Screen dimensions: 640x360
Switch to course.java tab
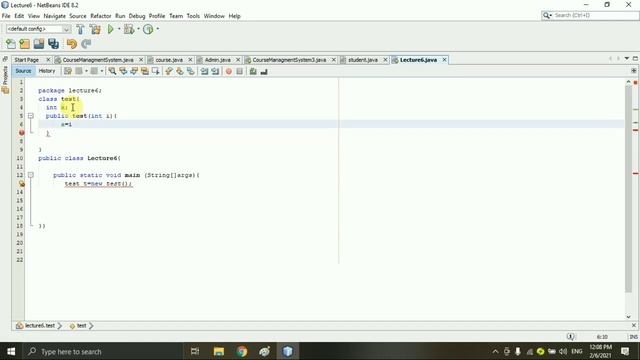169,60
